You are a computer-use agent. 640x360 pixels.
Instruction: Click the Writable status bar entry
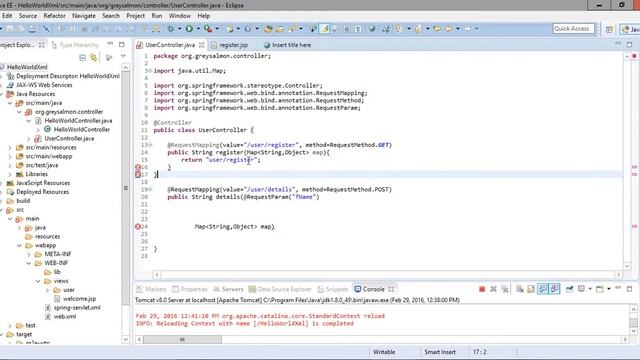click(384, 352)
